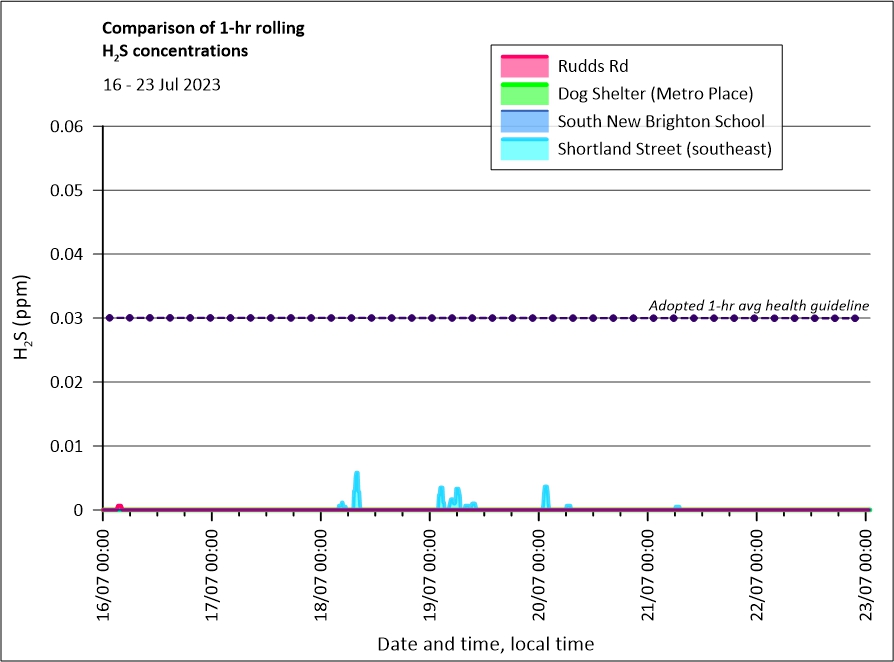Click the 22/07 00:00 x-axis tick label
Screen dimensions: 894x662
tap(756, 565)
